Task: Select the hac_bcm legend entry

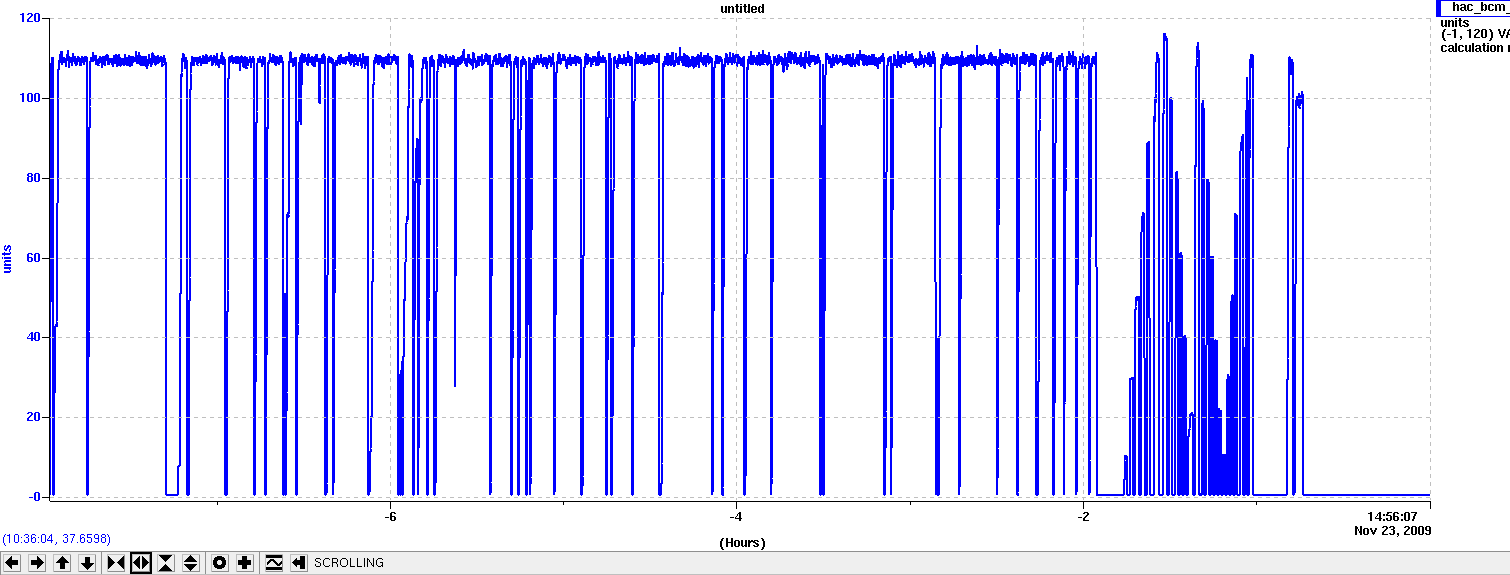Action: (x=1473, y=7)
